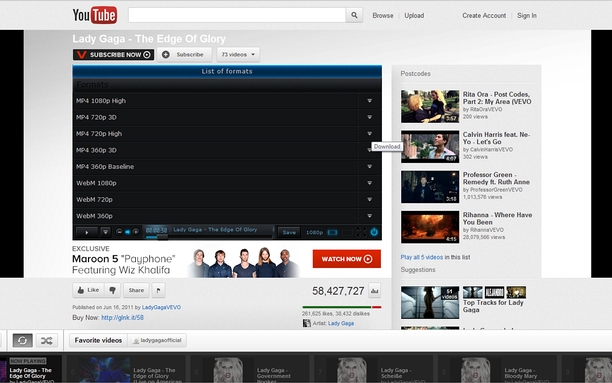Click the Share button
Screen dimensions: 612x383
point(136,290)
